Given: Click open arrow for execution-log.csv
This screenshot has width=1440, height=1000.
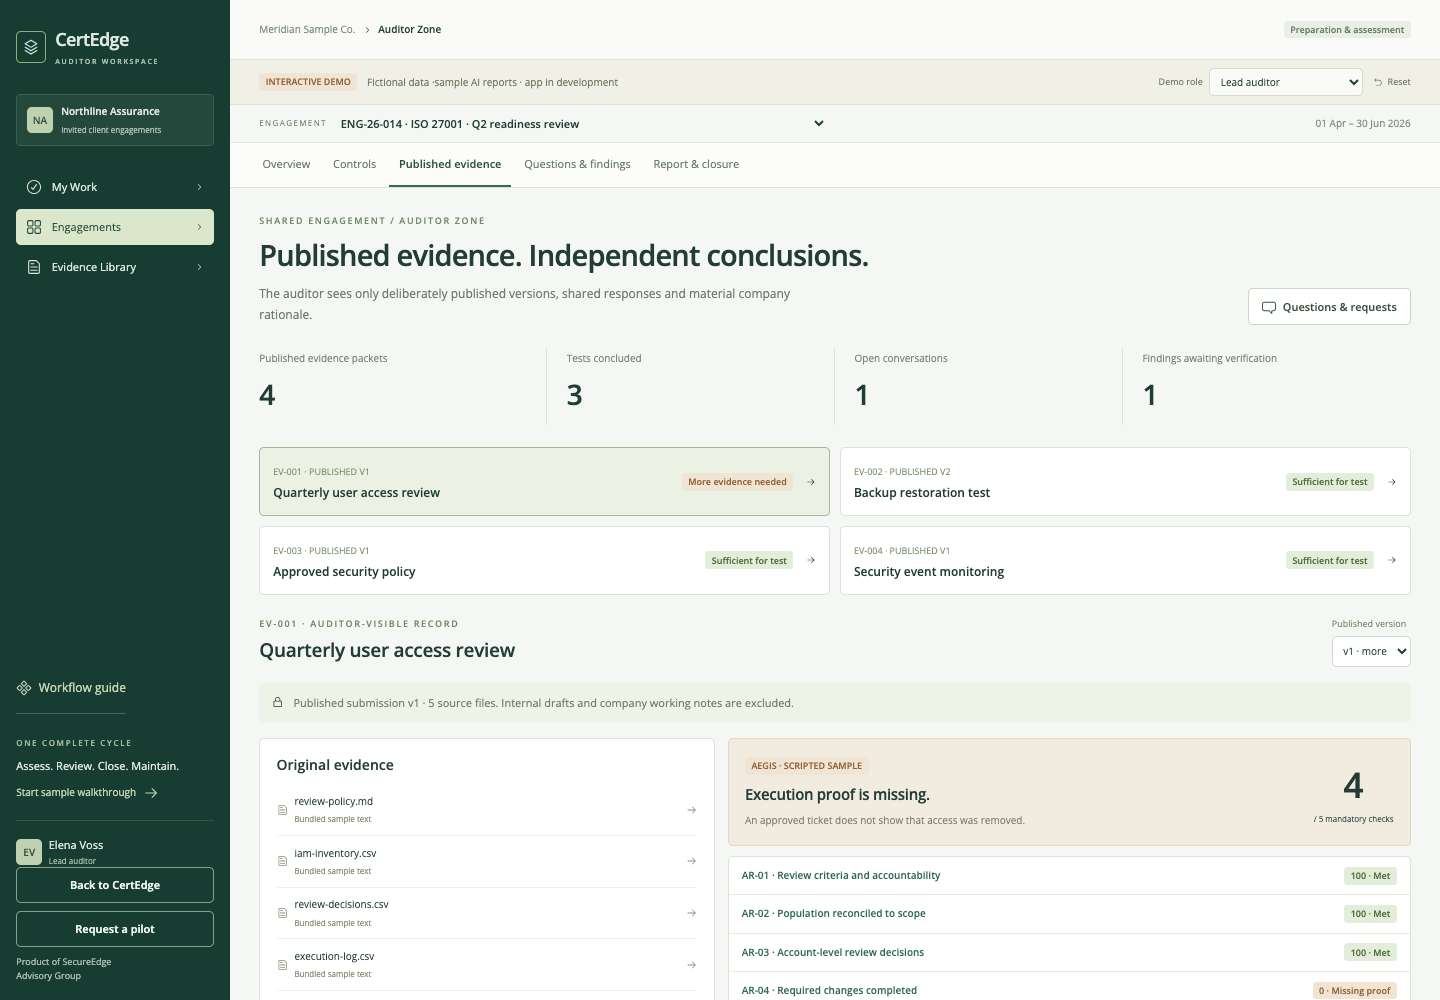Looking at the screenshot, I should pos(692,965).
